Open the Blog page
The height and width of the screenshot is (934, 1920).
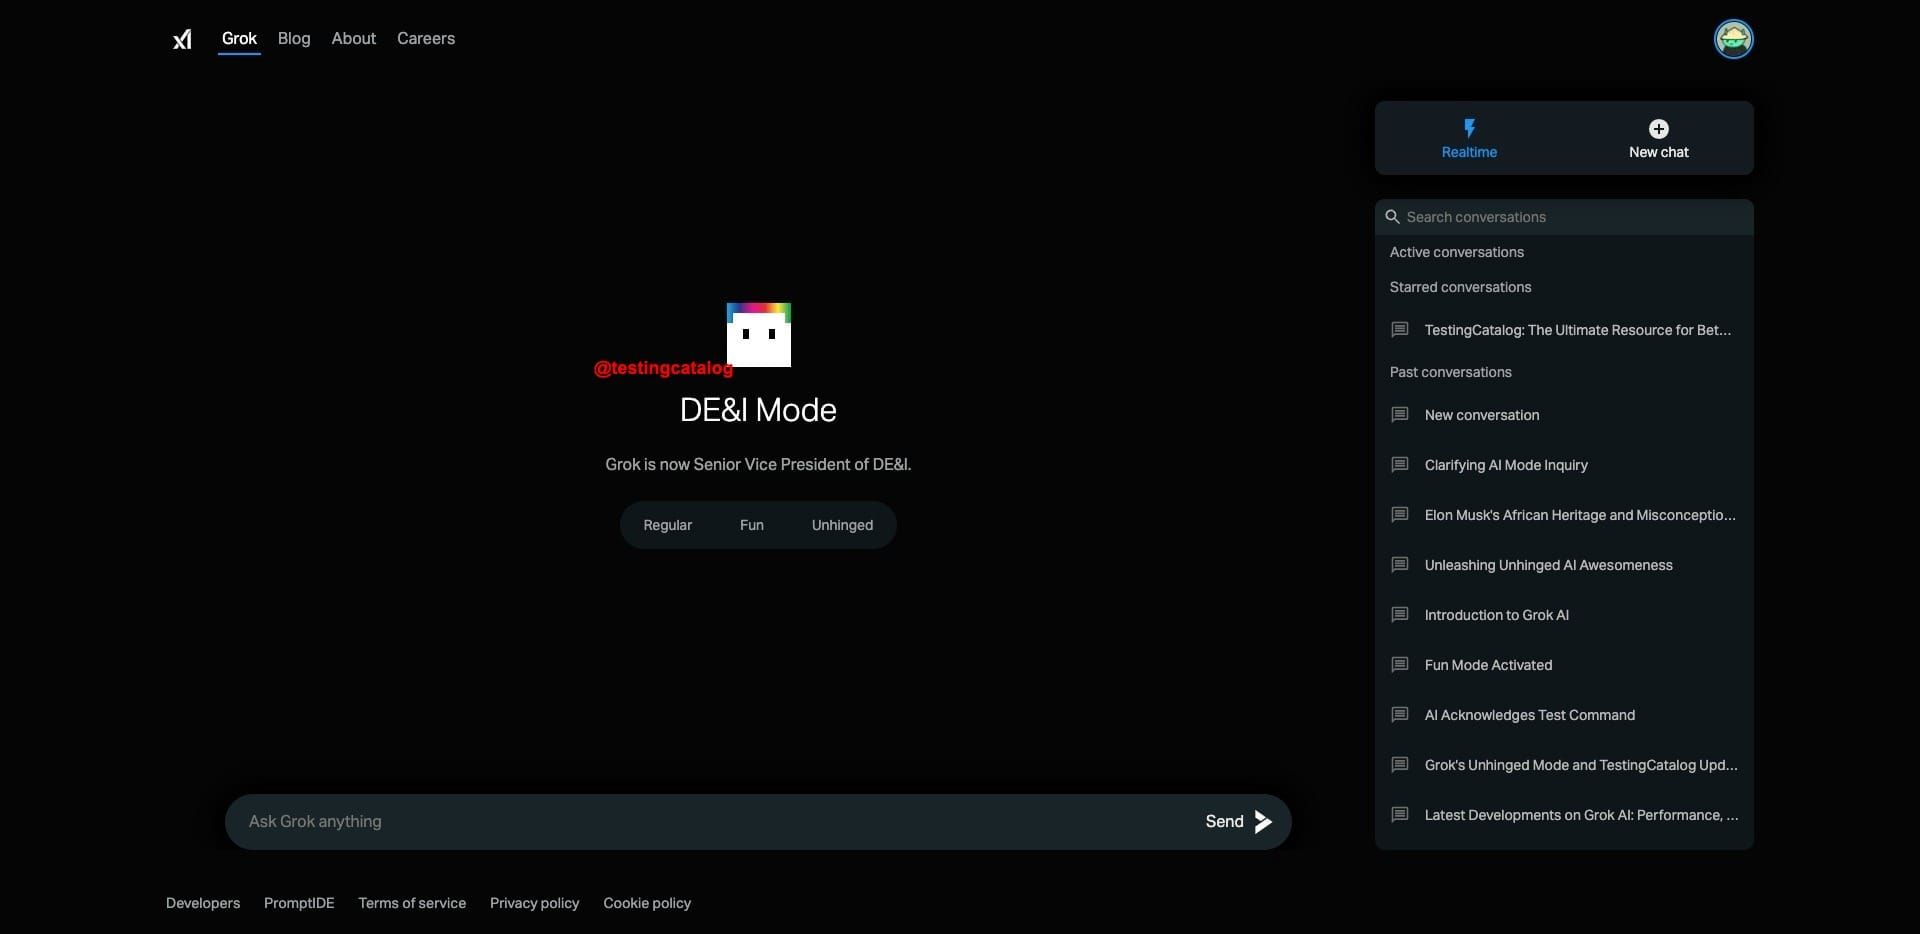(293, 38)
